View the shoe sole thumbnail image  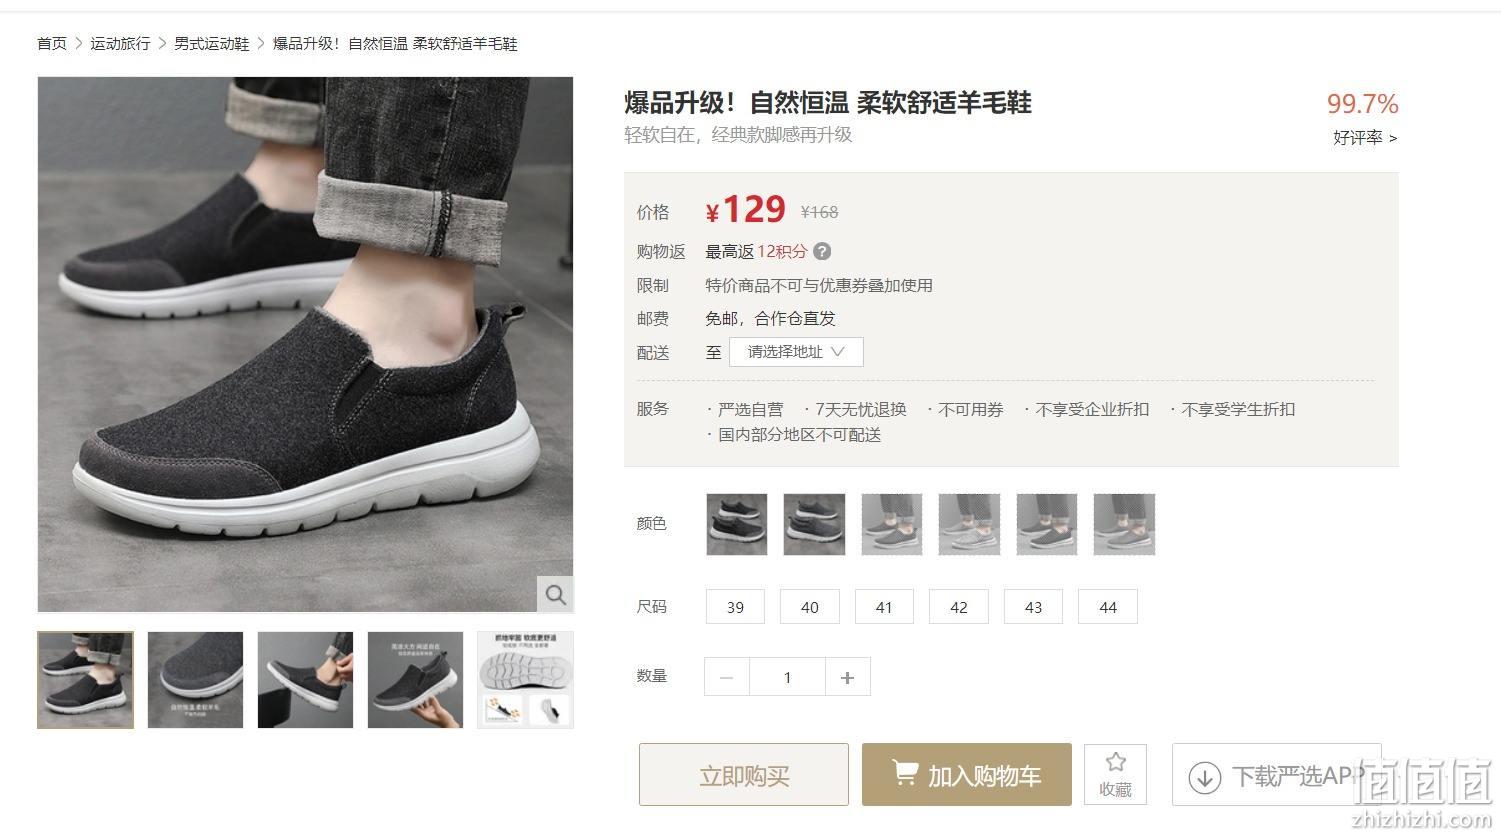tap(525, 680)
